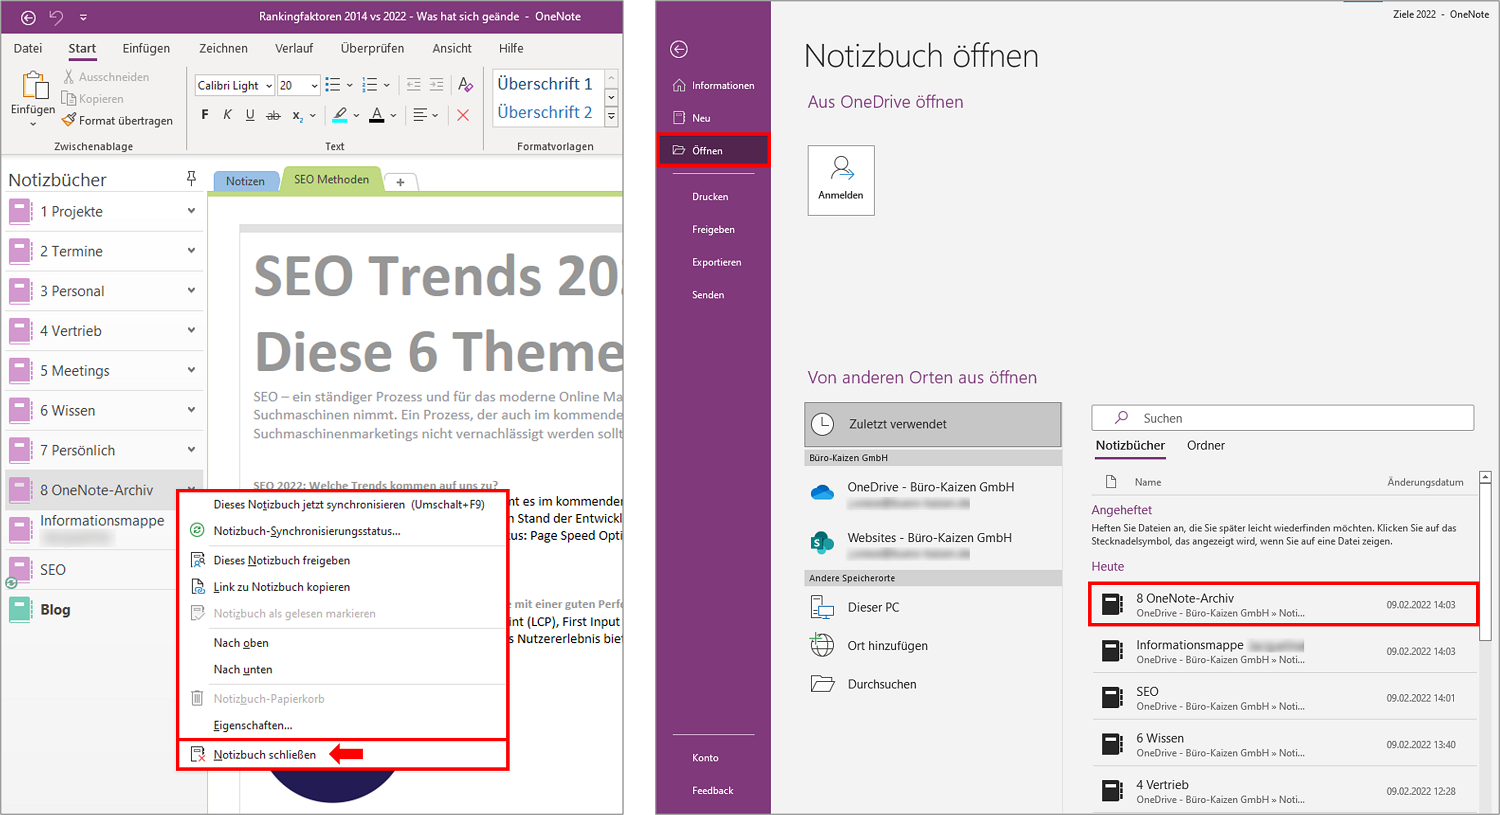The width and height of the screenshot is (1500, 815).
Task: Click the numbered list icon
Action: 370,85
